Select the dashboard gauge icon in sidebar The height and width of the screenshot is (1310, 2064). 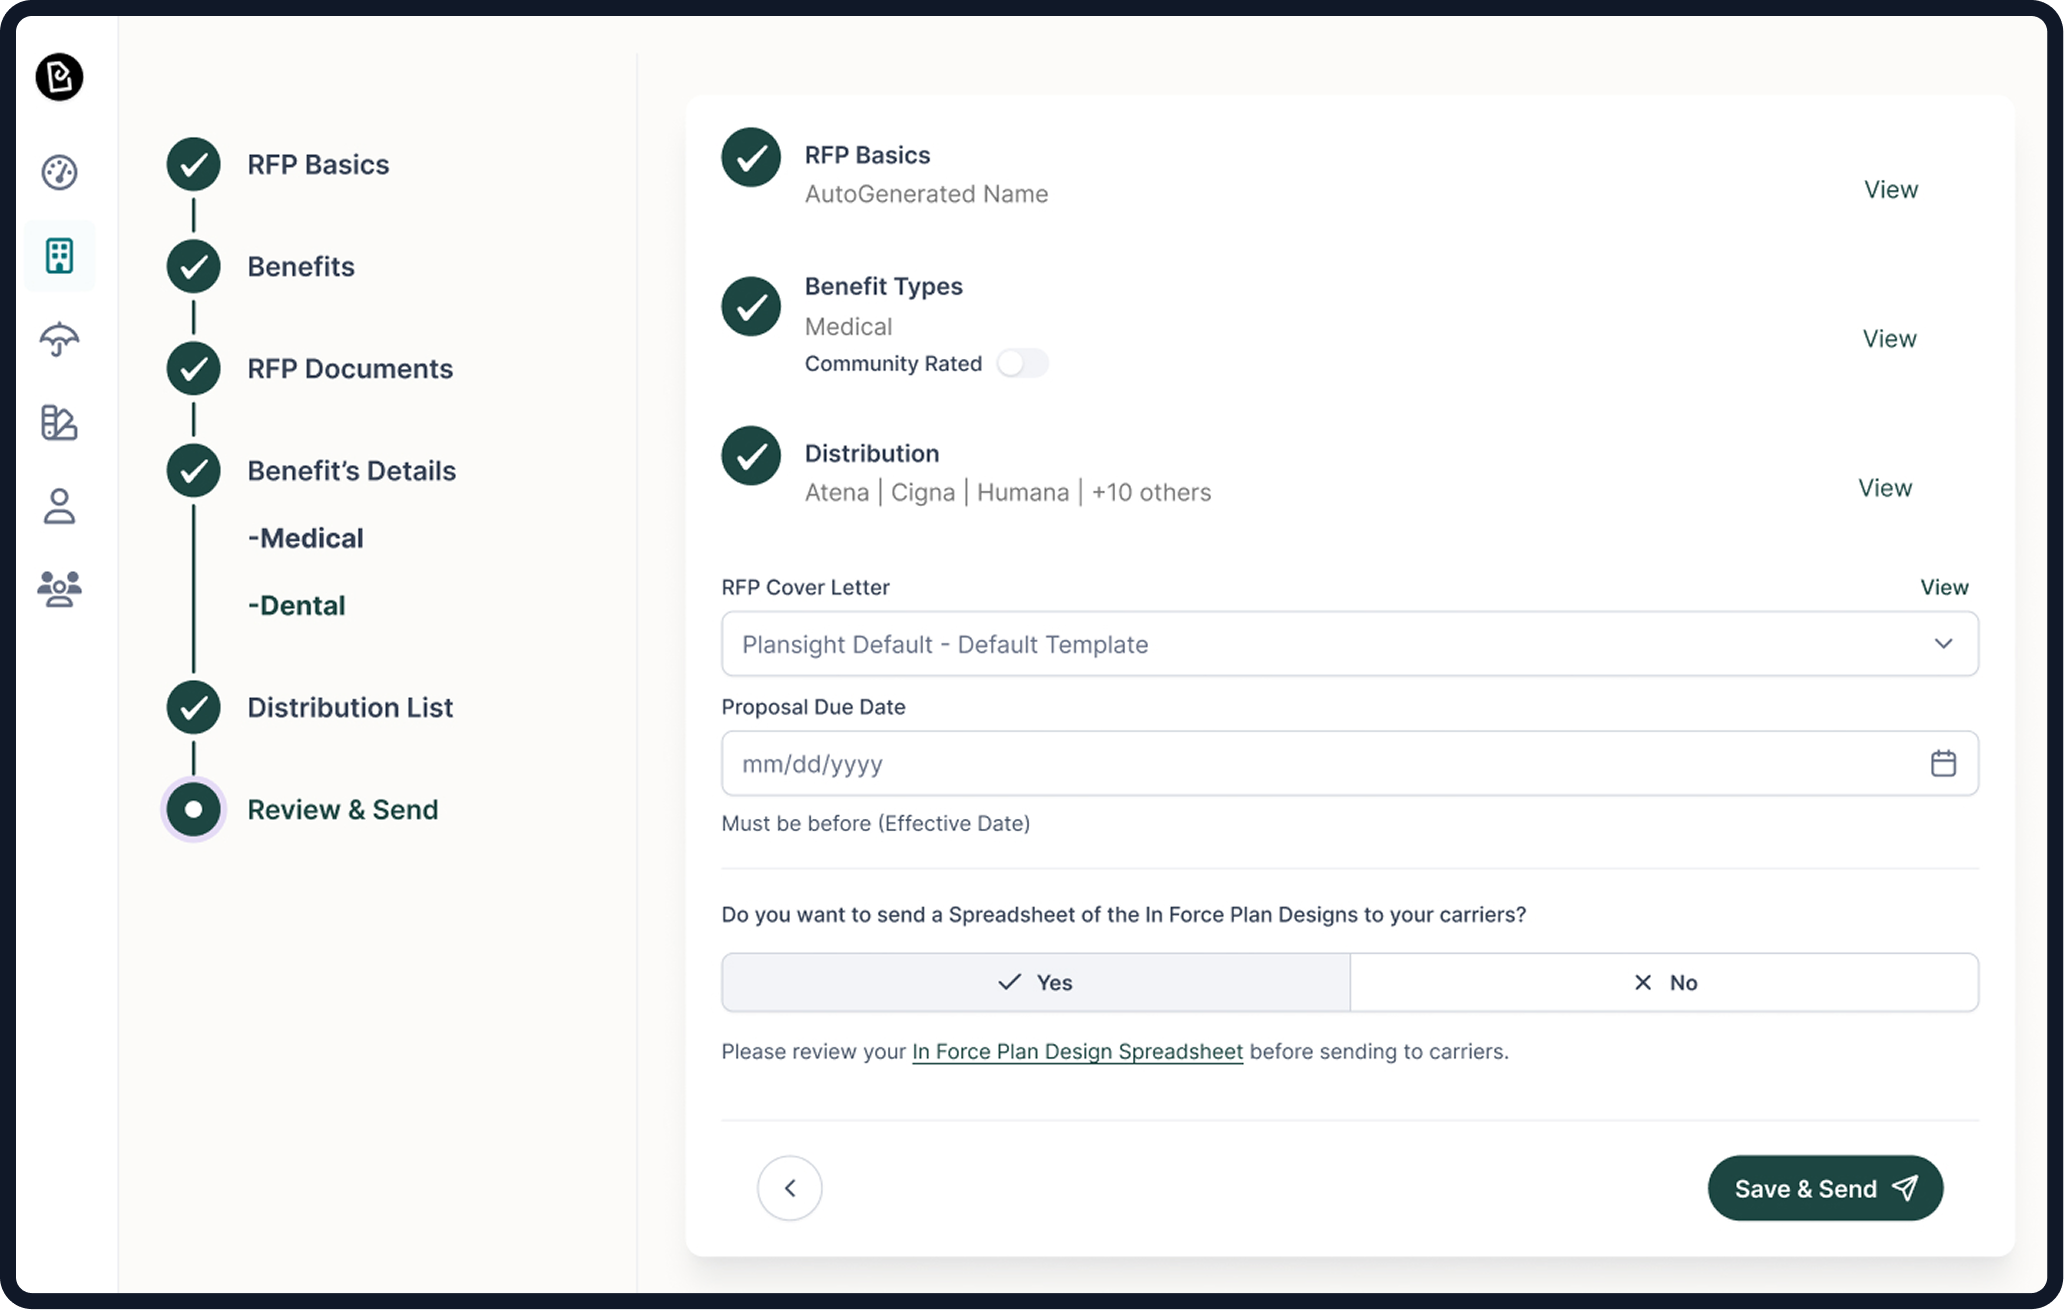60,172
